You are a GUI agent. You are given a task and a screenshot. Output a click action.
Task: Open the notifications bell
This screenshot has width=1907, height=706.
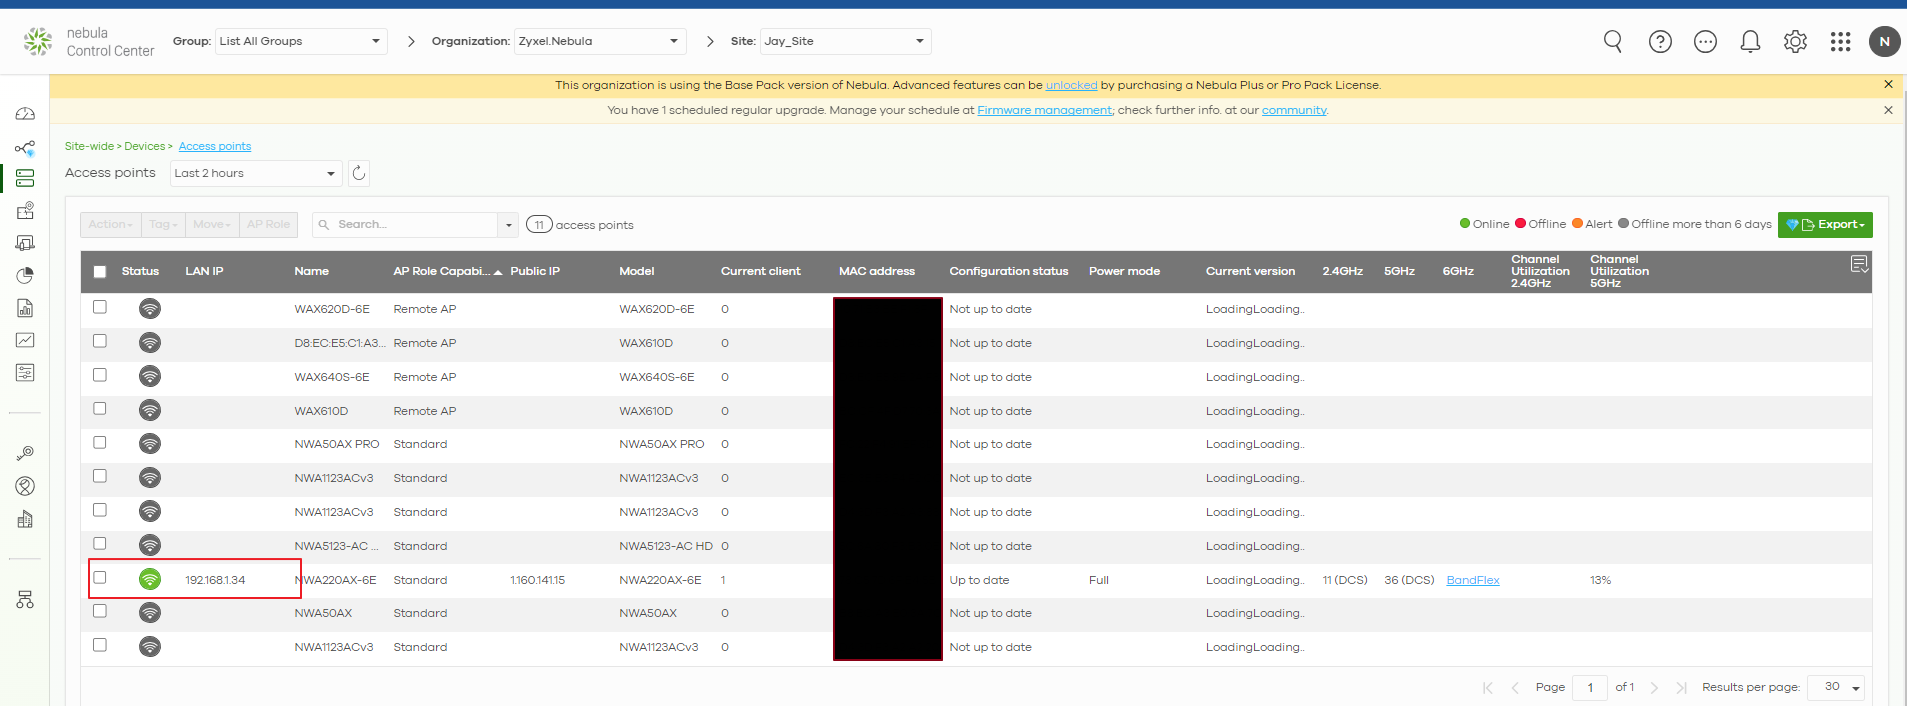click(x=1750, y=41)
